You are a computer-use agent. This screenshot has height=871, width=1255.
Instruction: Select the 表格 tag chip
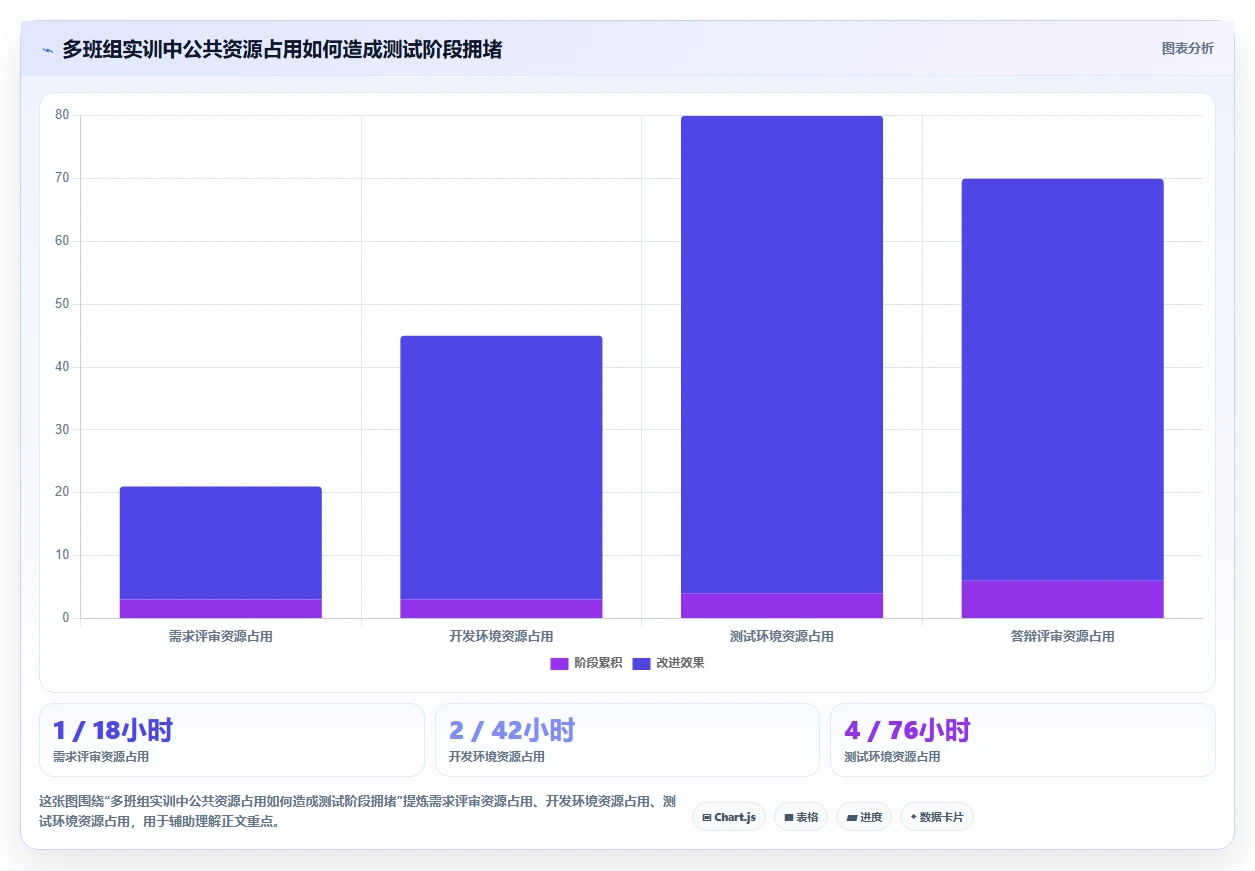801,817
